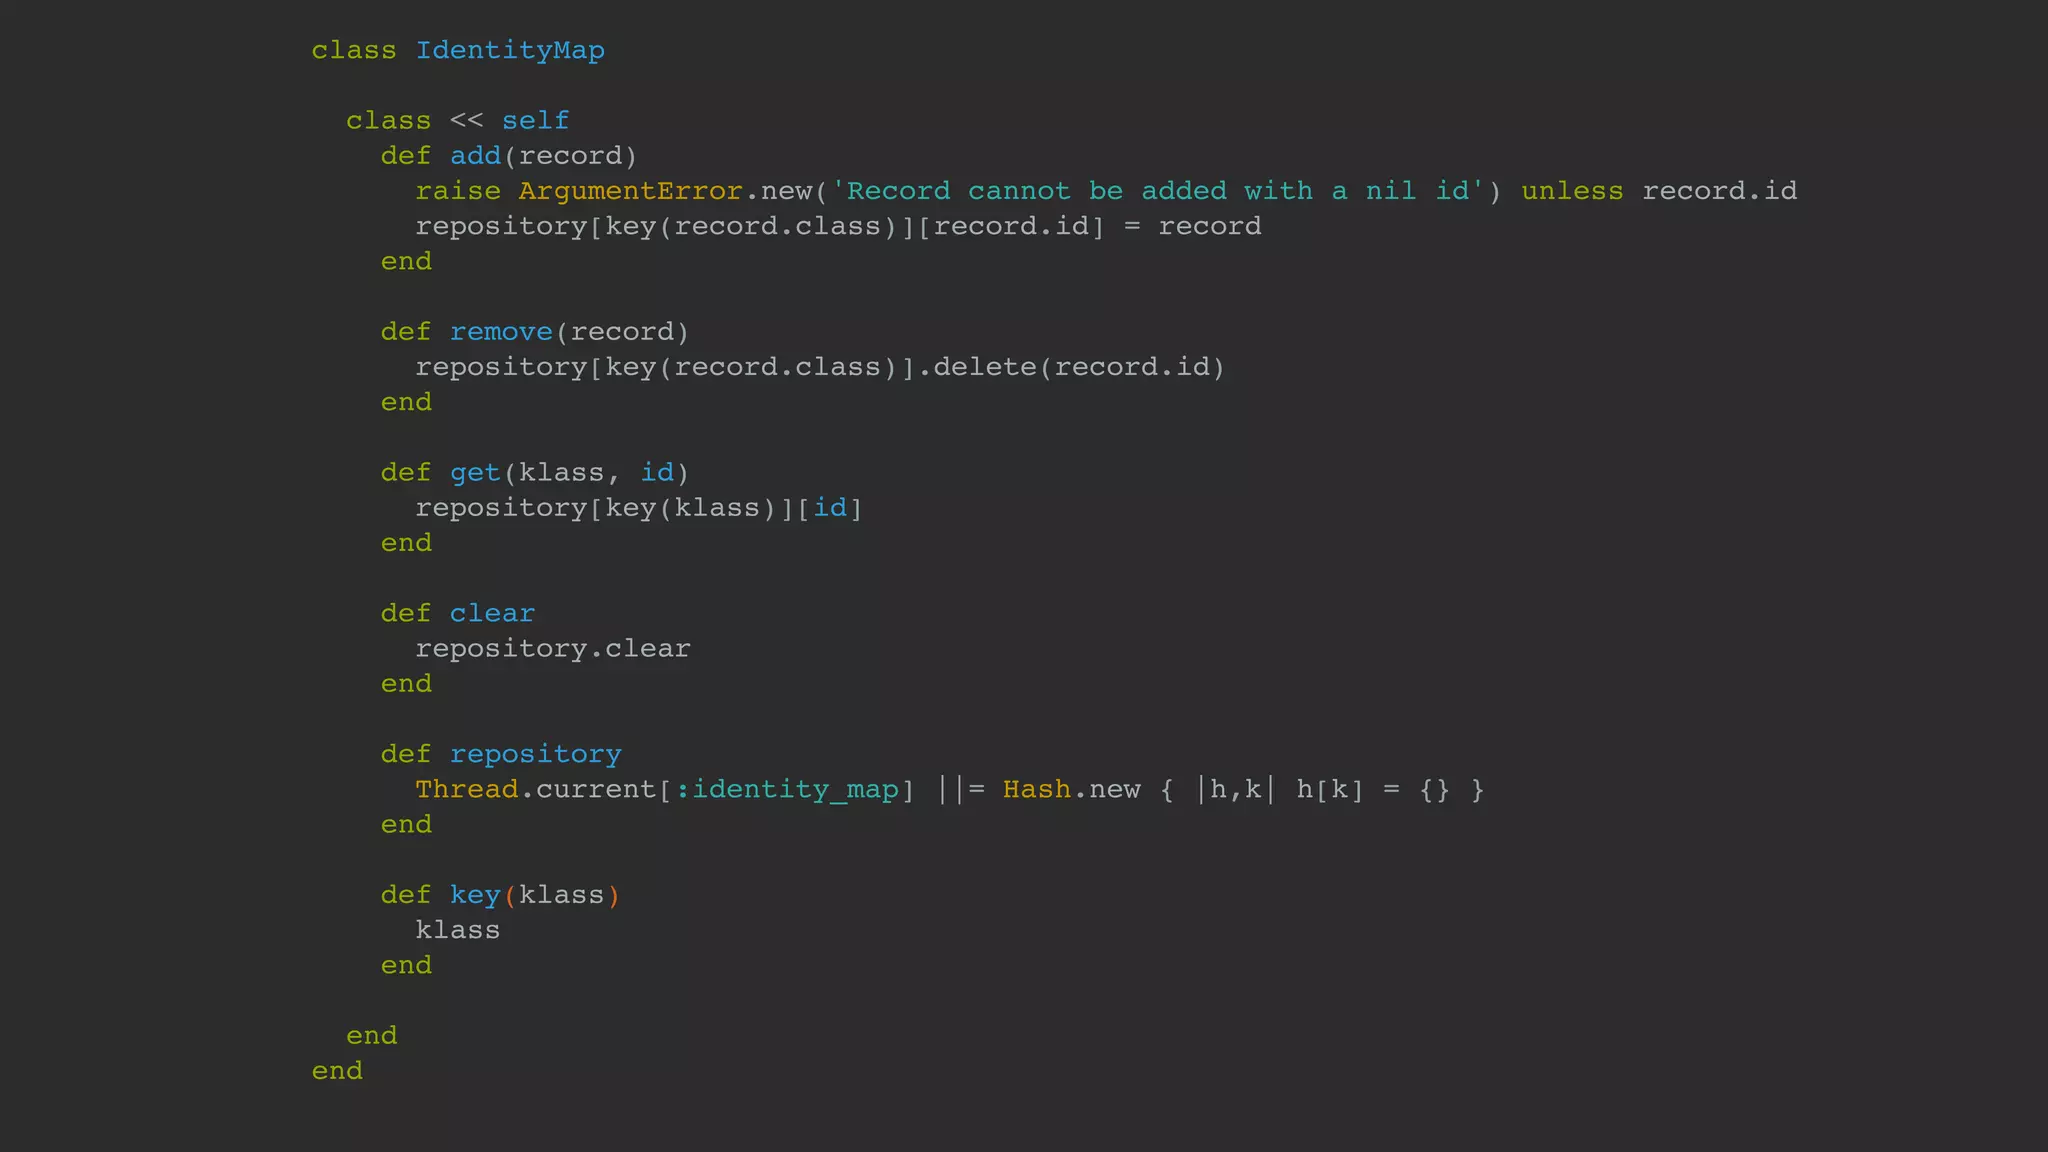The height and width of the screenshot is (1152, 2048).
Task: Click the 'self' keyword in class << self
Action: (x=535, y=121)
